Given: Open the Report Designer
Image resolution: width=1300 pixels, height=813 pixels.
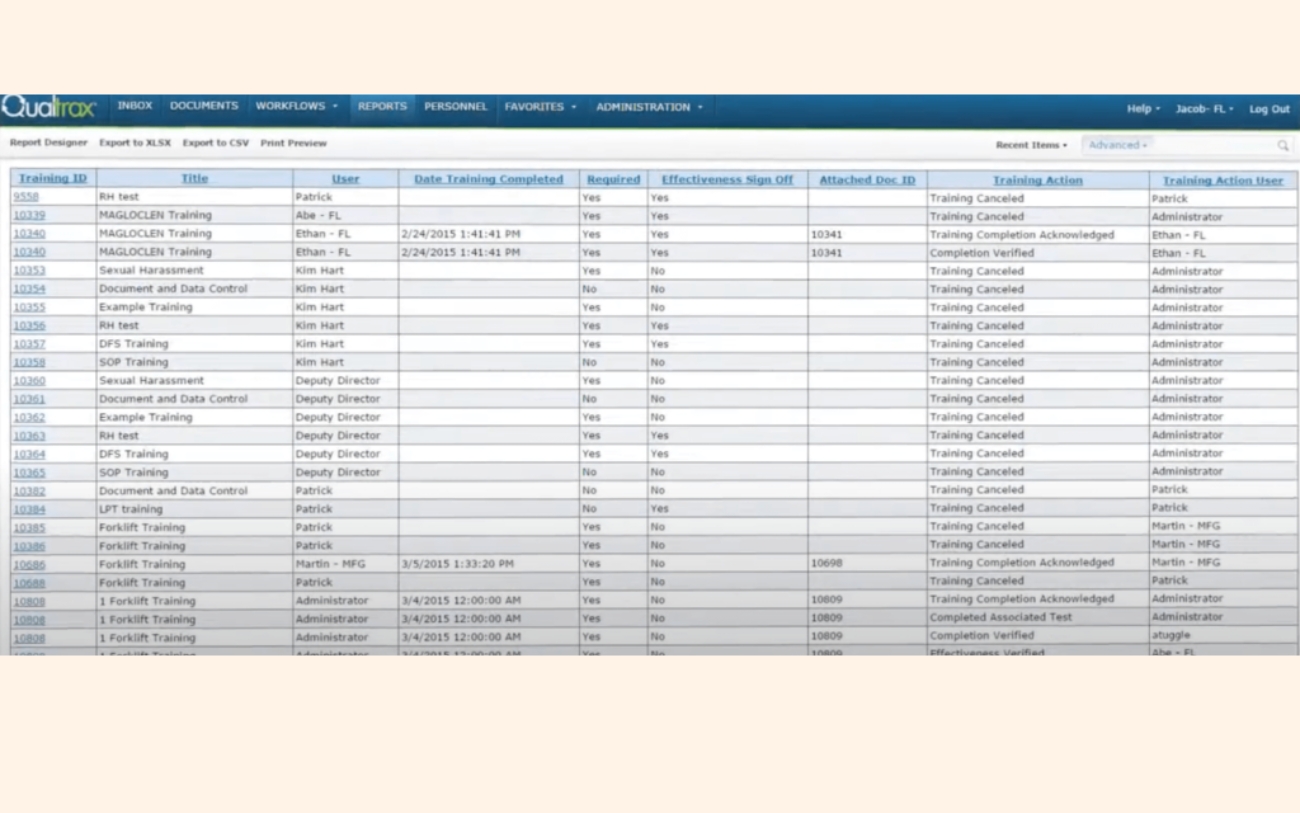Looking at the screenshot, I should [49, 143].
